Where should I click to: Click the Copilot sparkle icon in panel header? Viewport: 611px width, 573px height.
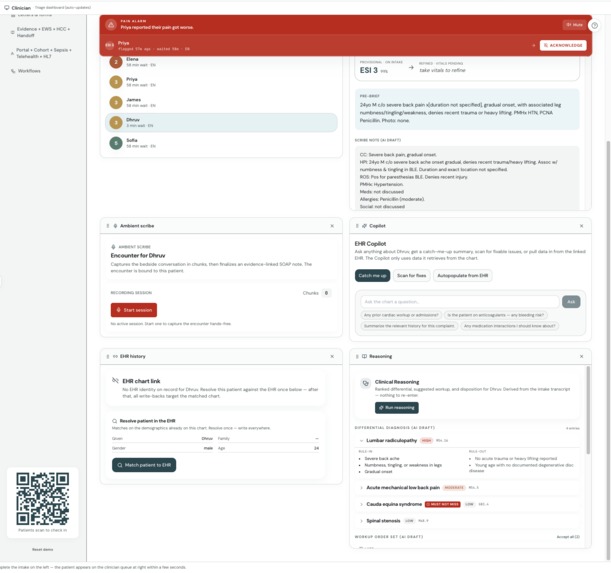[x=364, y=226]
